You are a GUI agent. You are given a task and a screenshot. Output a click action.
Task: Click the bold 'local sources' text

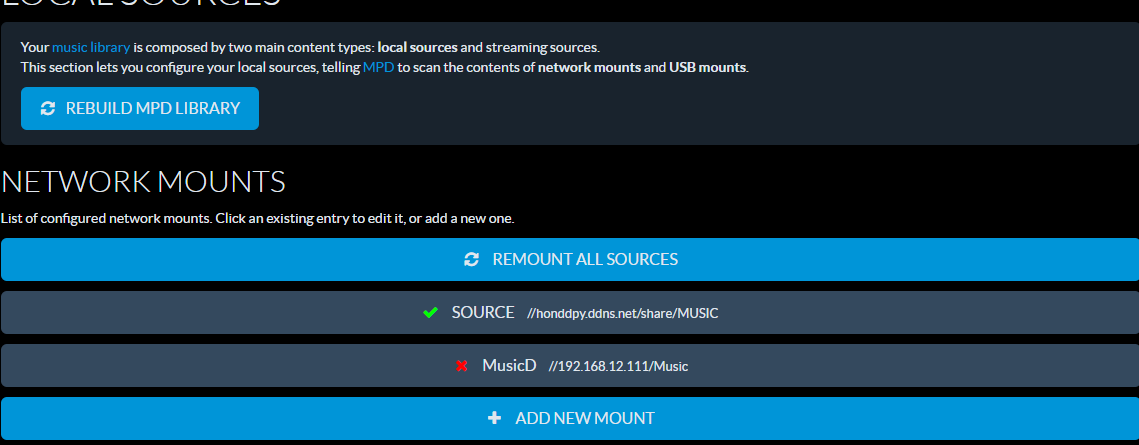tap(418, 48)
